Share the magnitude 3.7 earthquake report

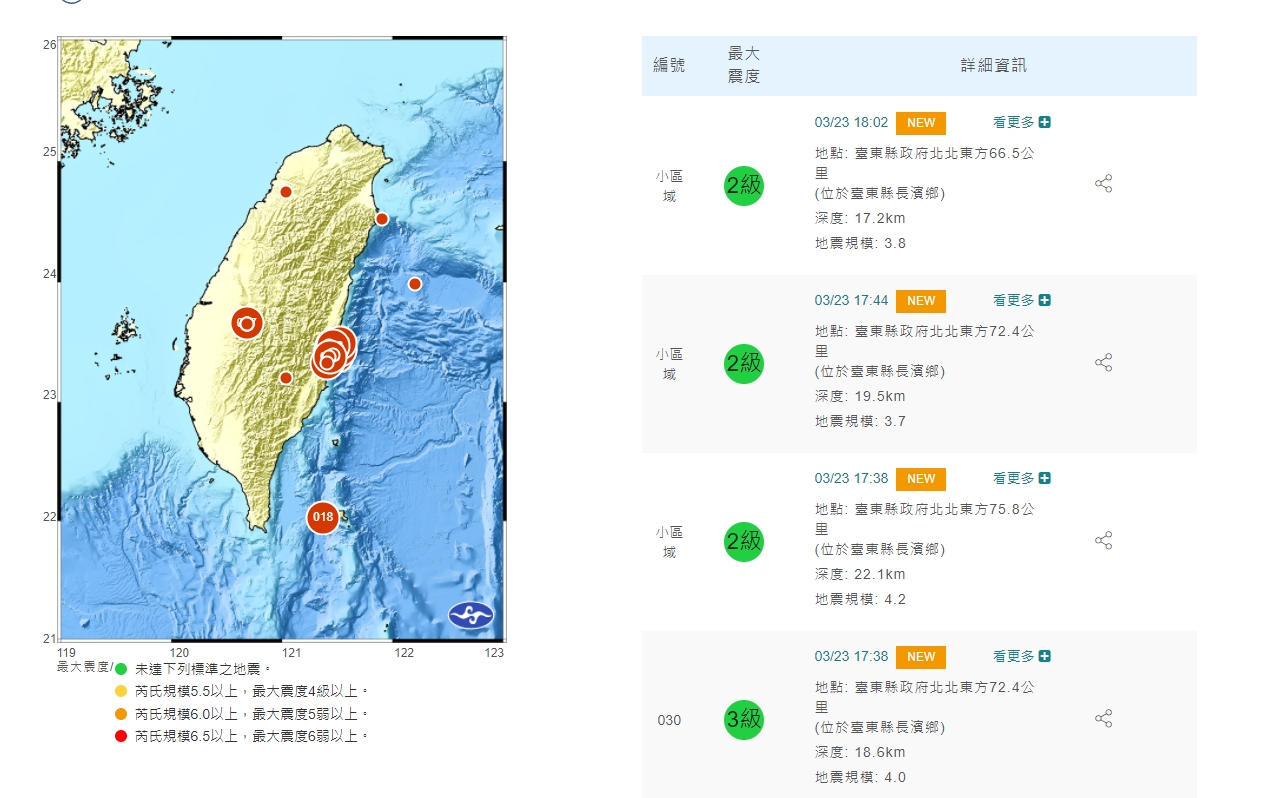tap(1103, 362)
